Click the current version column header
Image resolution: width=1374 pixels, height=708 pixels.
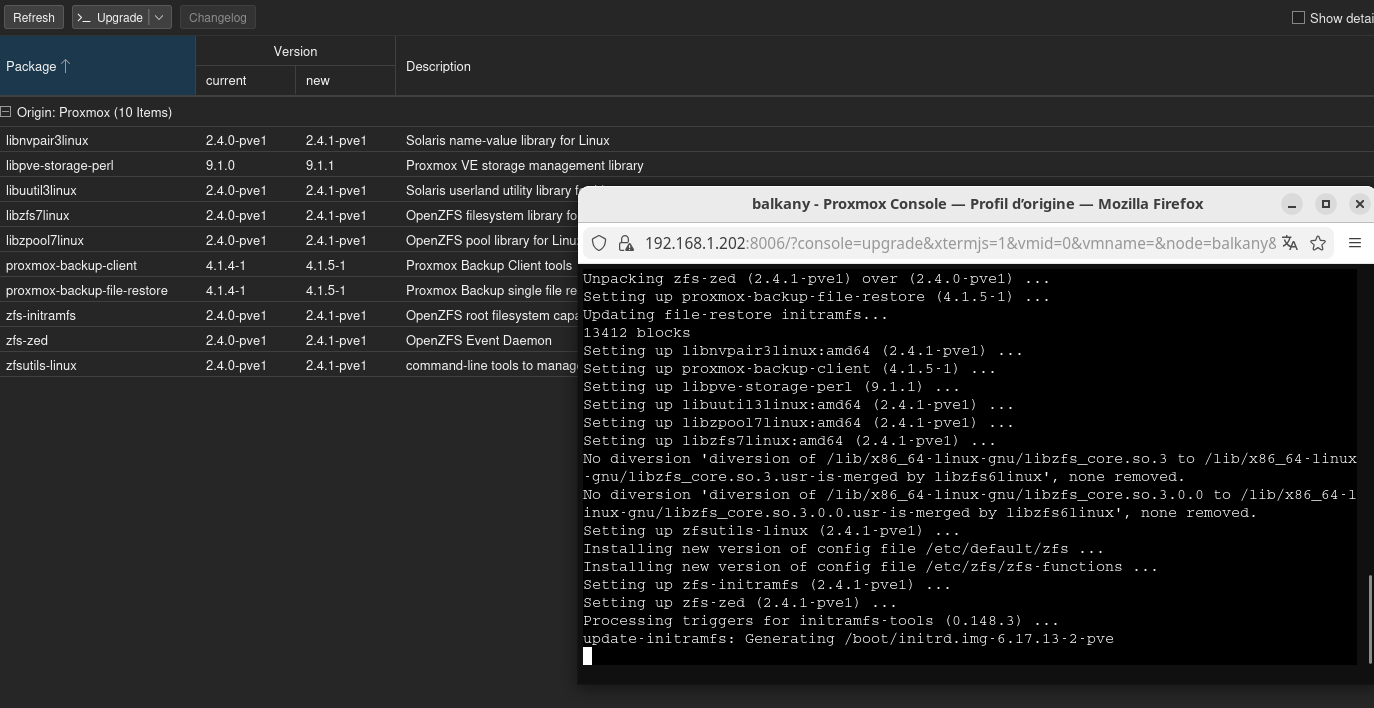tap(226, 81)
